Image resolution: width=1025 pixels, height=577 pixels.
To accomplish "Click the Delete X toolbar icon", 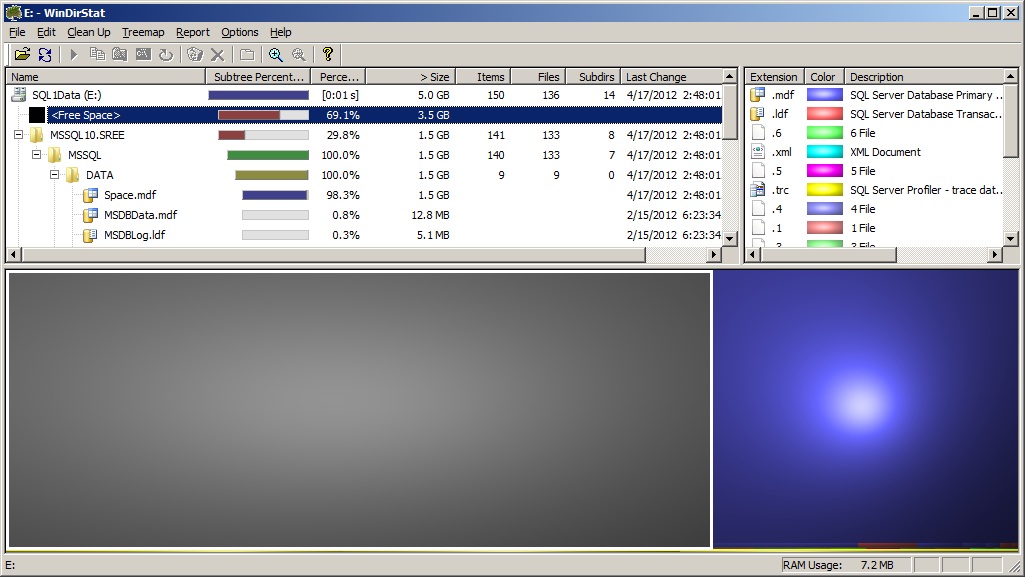I will [x=217, y=55].
